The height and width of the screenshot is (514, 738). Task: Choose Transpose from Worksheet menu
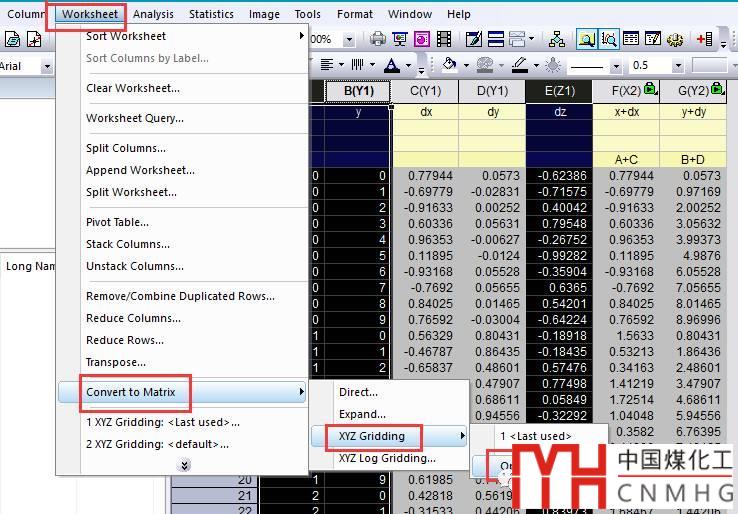click(x=117, y=362)
